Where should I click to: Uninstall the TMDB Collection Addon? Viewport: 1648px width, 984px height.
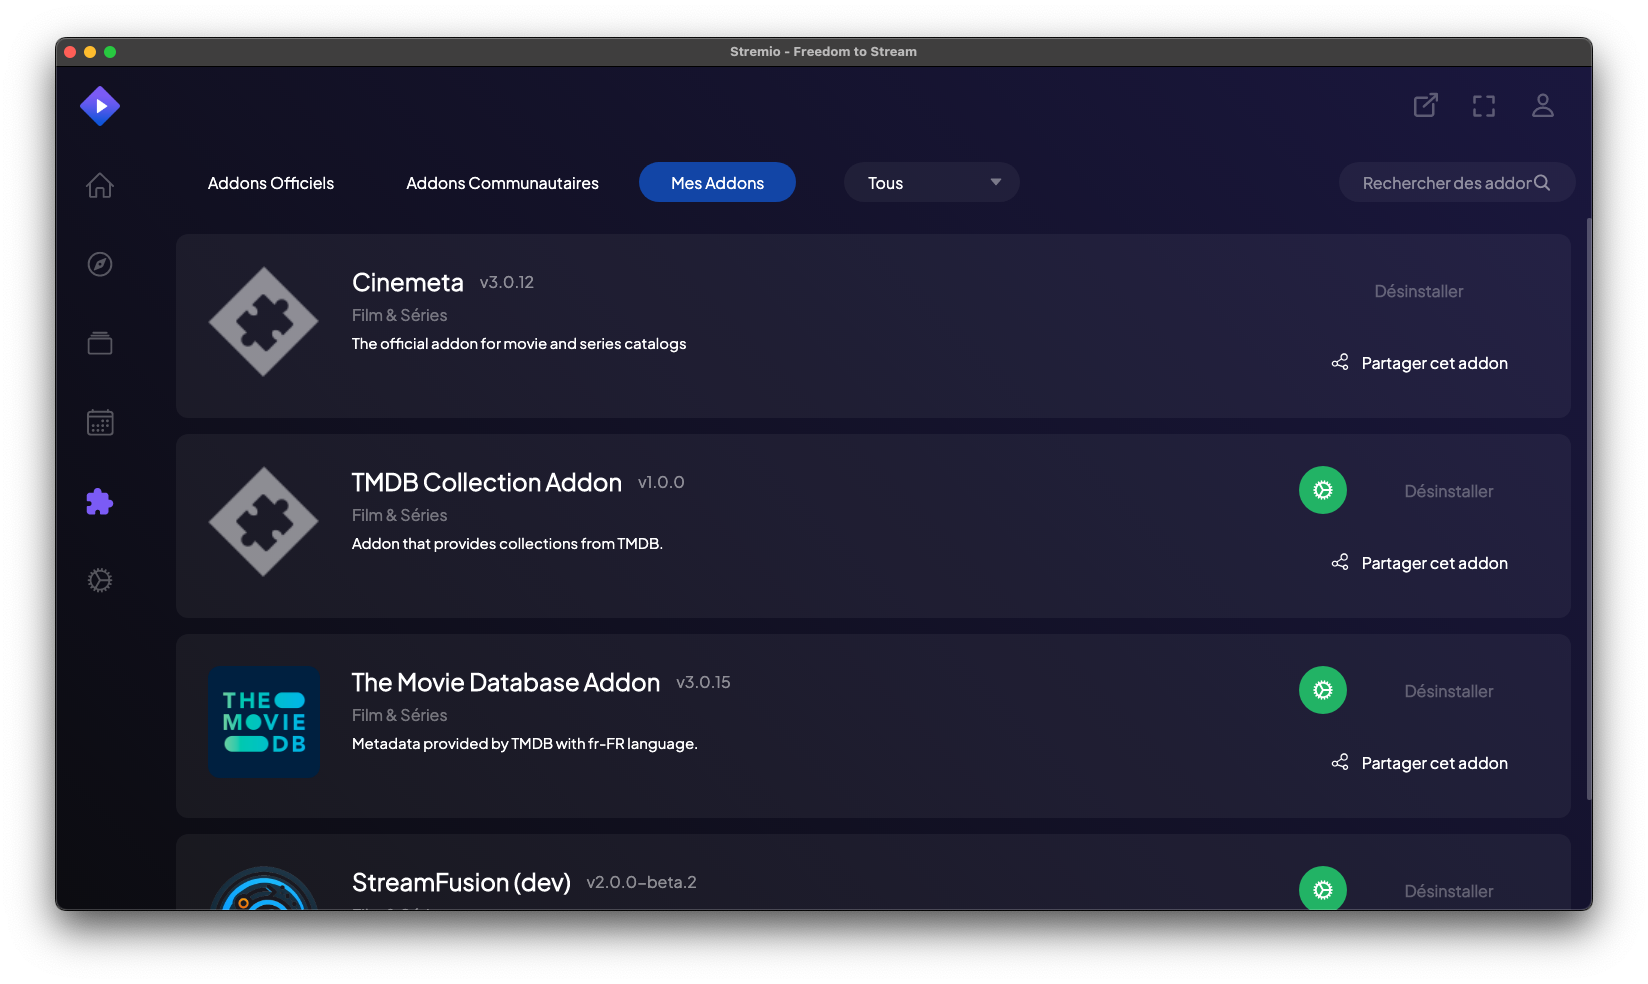[x=1448, y=491]
